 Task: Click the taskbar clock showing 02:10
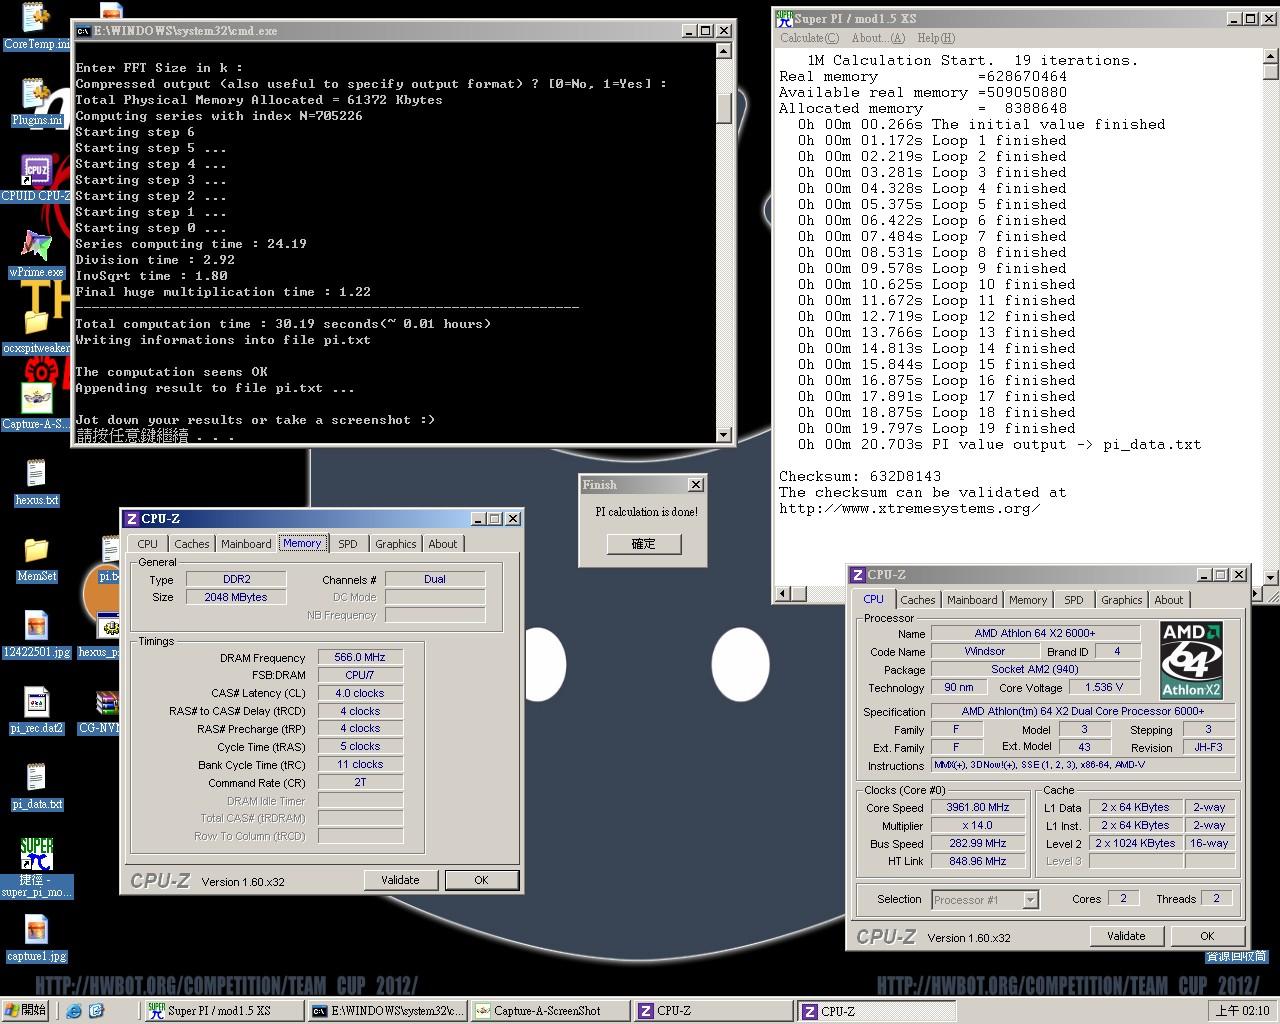[1243, 1011]
